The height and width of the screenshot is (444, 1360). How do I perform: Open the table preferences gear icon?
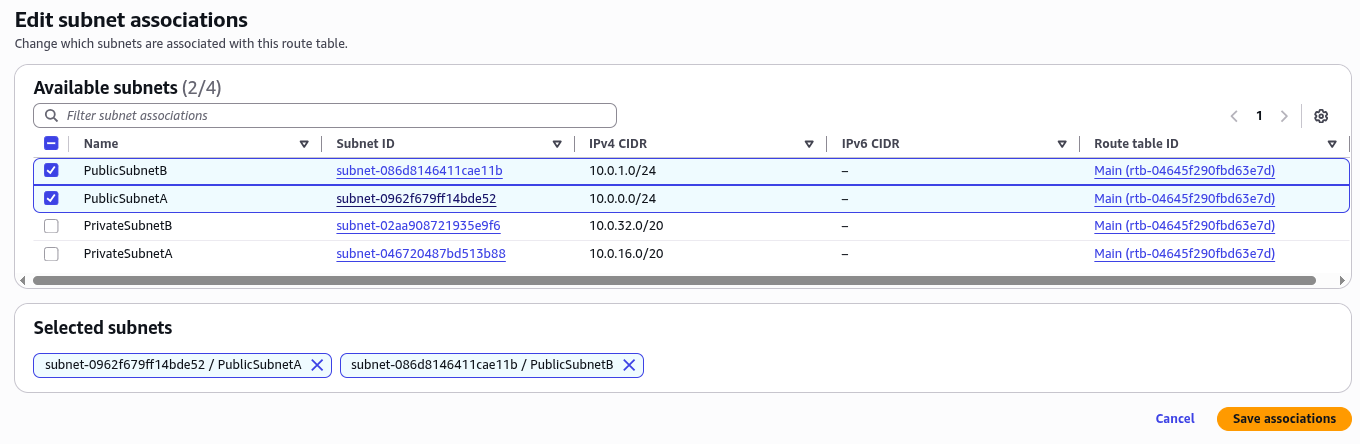point(1321,116)
